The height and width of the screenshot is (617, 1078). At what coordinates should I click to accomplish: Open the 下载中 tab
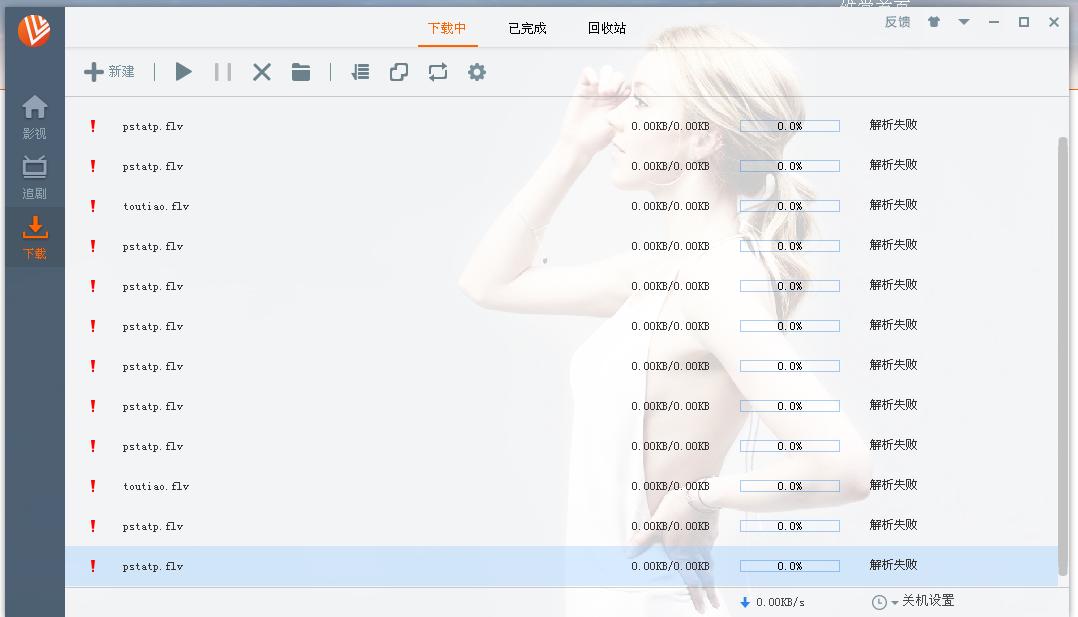447,28
